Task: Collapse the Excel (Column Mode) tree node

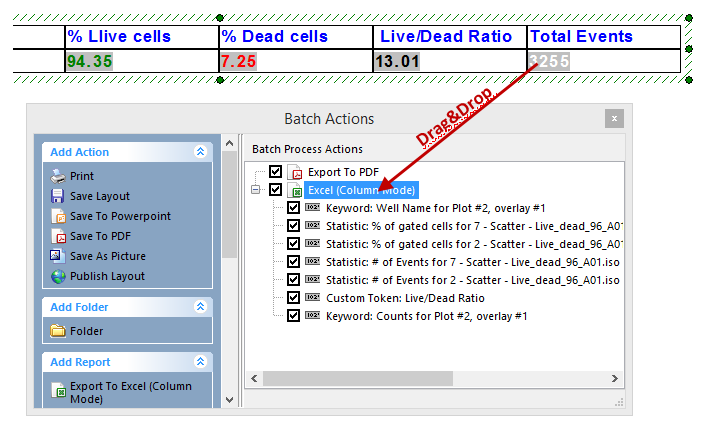Action: [256, 190]
